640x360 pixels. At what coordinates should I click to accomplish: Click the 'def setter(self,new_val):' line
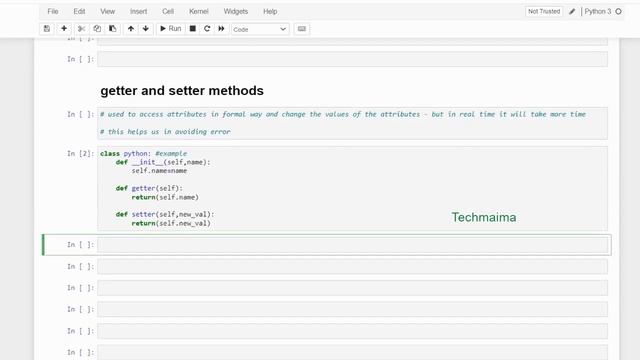pyautogui.click(x=165, y=214)
